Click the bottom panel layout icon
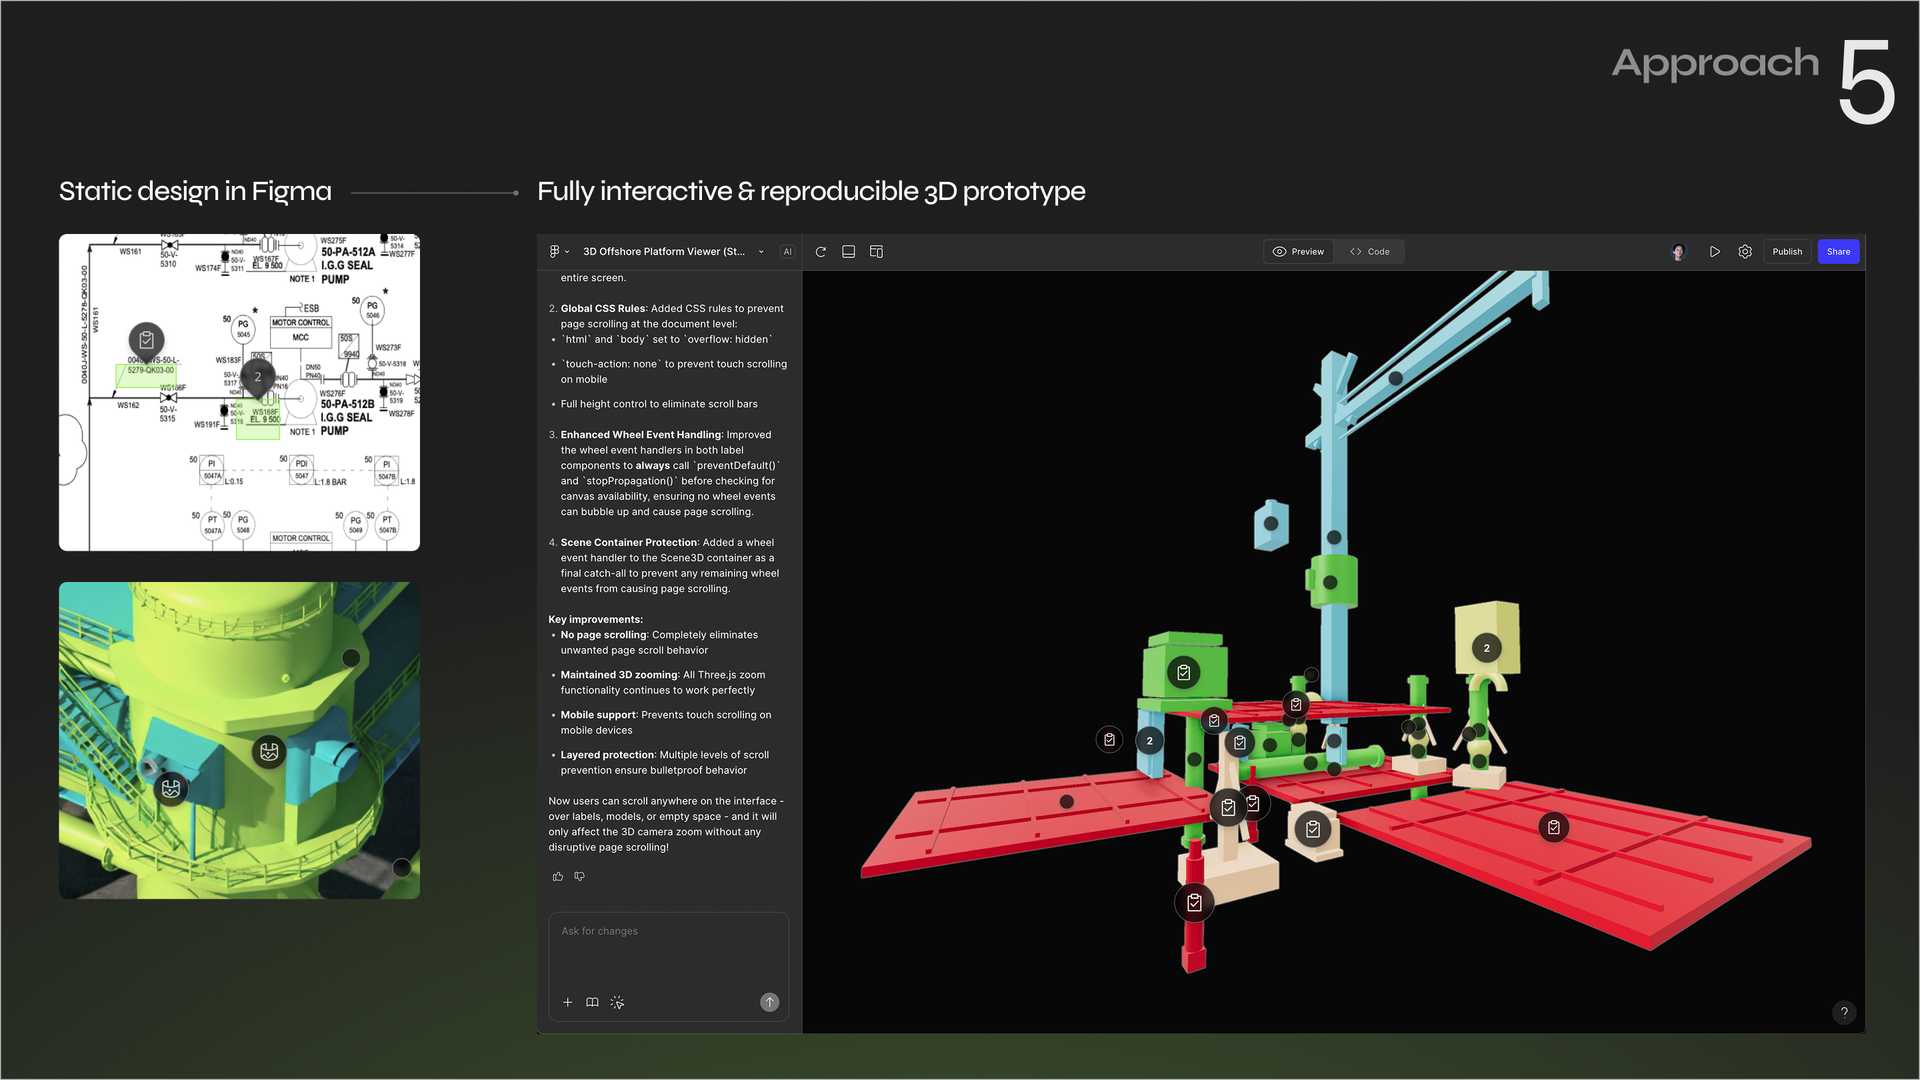1920x1080 pixels. click(848, 252)
